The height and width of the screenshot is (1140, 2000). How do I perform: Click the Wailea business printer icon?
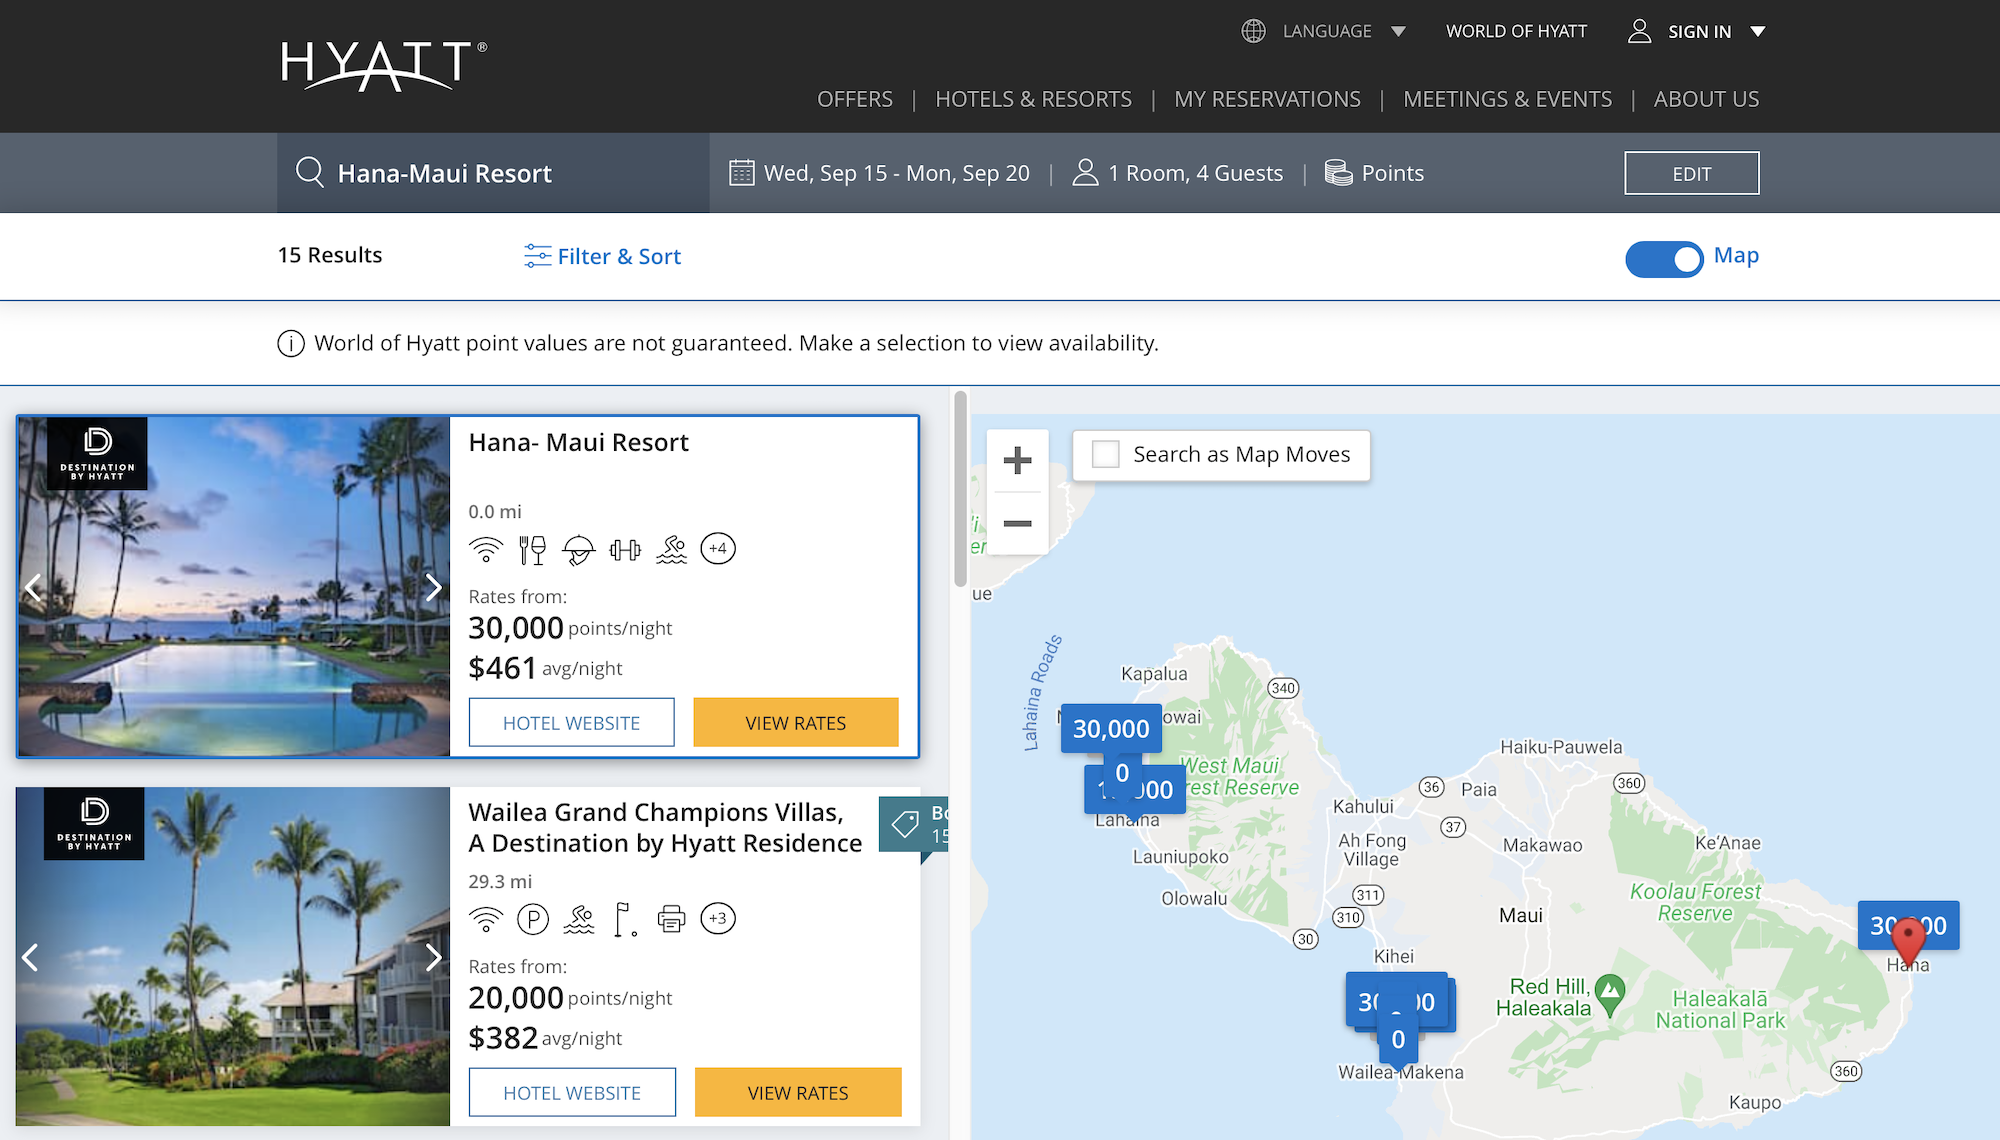click(x=671, y=919)
